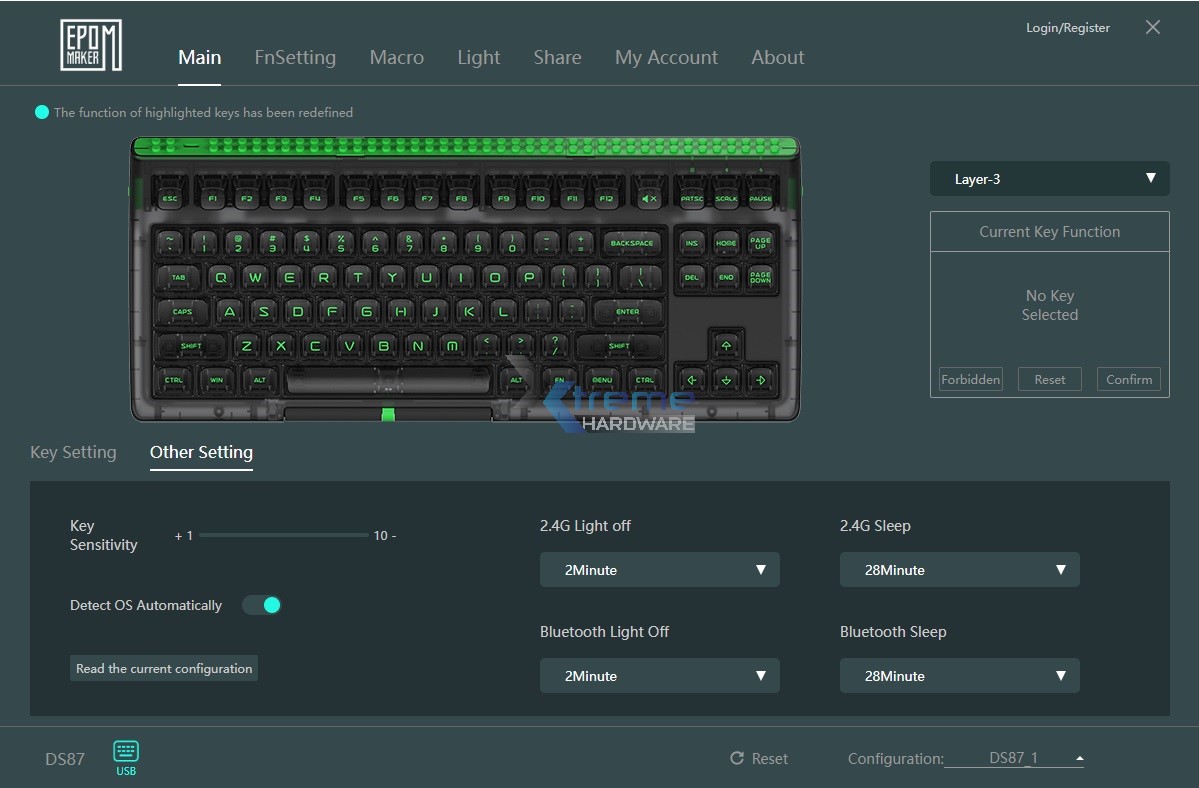Click the Login/Register link

[1067, 28]
